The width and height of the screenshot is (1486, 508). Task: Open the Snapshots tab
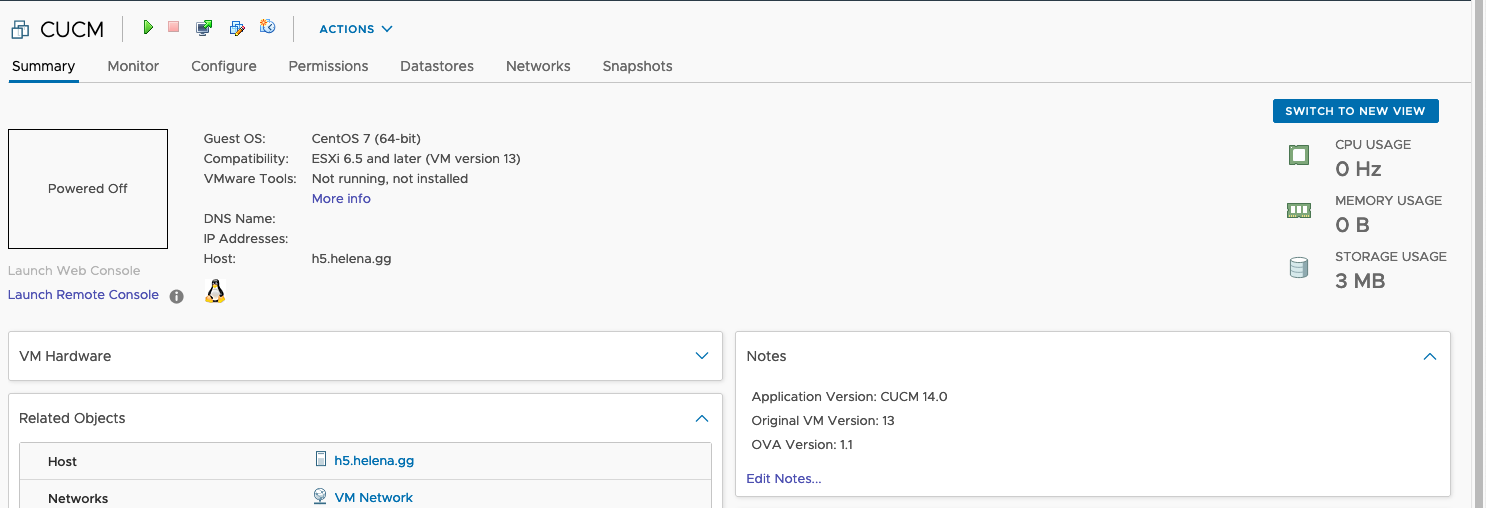click(637, 66)
